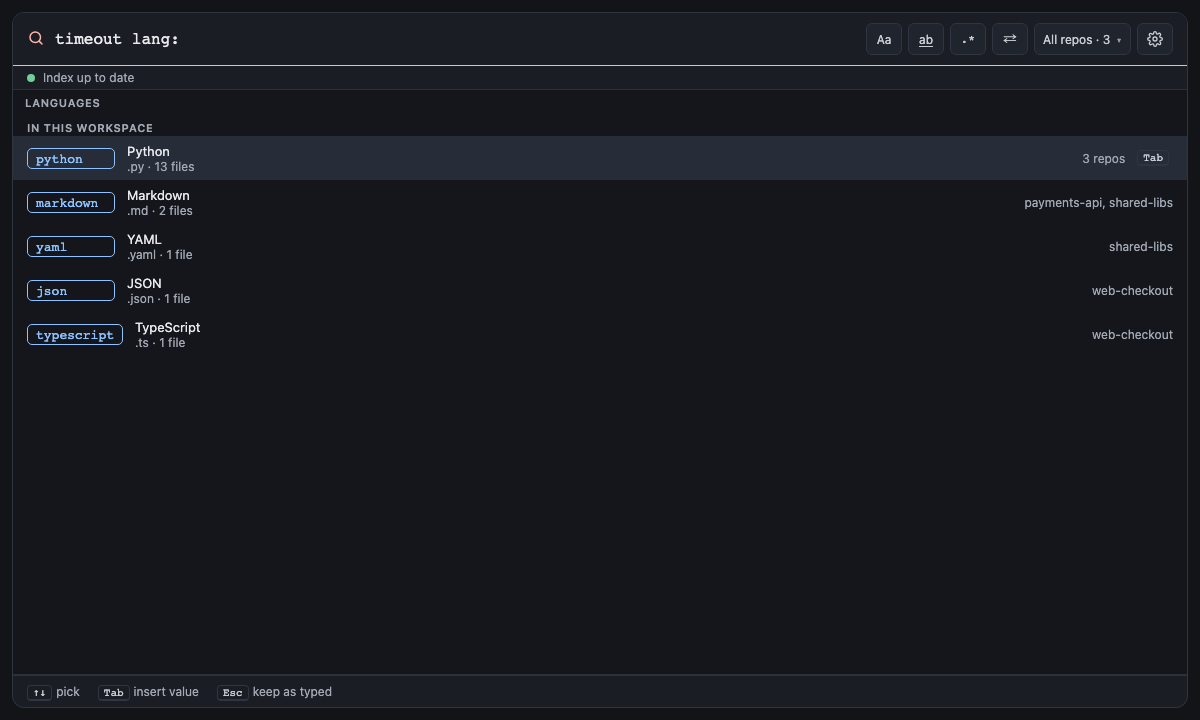The height and width of the screenshot is (720, 1200).
Task: Toggle whole word (ab) matching
Action: pos(926,39)
